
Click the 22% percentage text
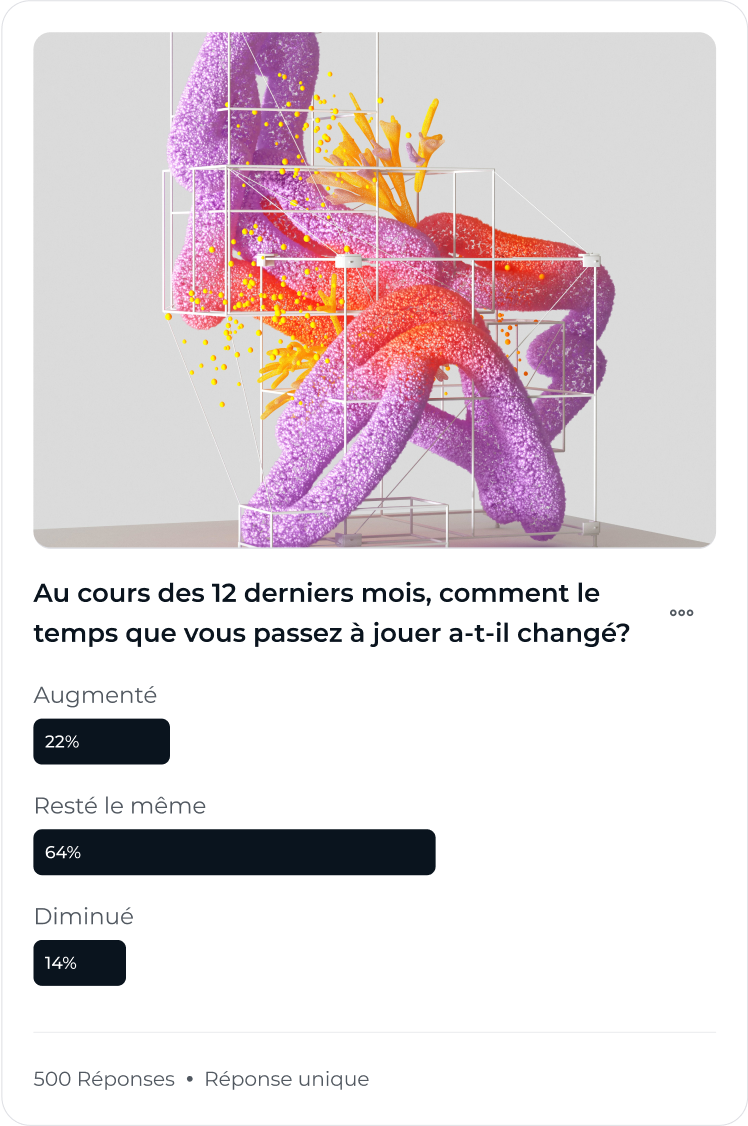62,742
